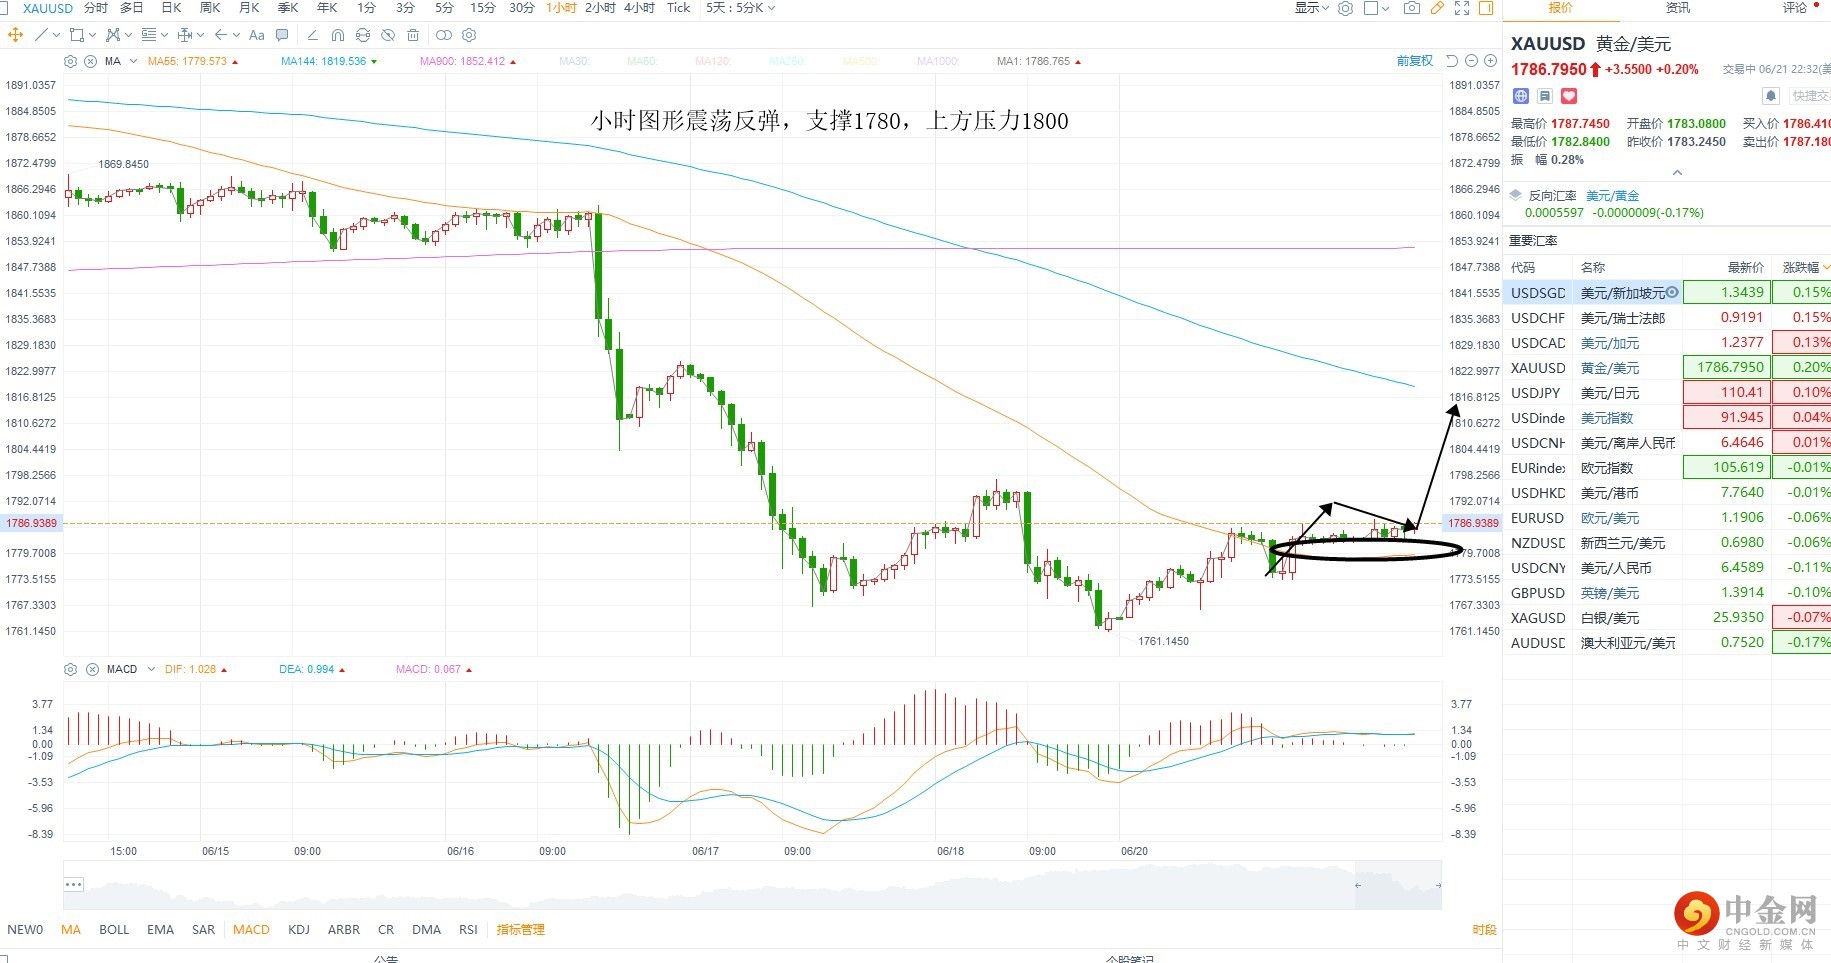Click the sync drawings icon
This screenshot has width=1831, height=963.
(363, 35)
